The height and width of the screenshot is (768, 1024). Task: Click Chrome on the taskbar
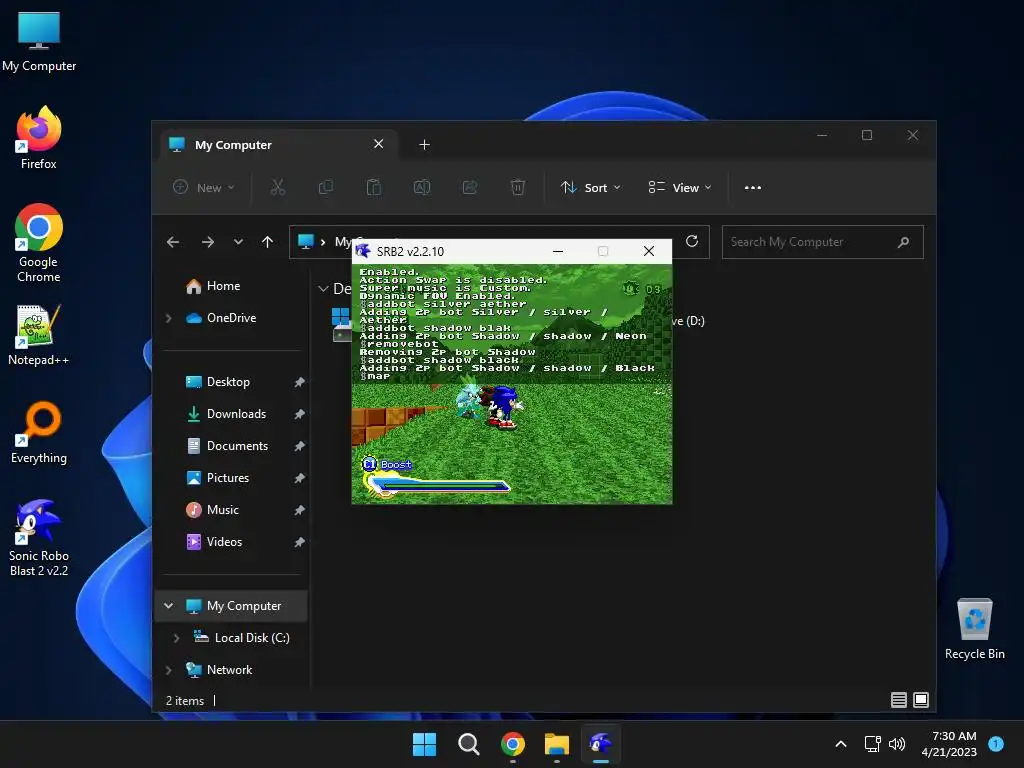coord(513,744)
